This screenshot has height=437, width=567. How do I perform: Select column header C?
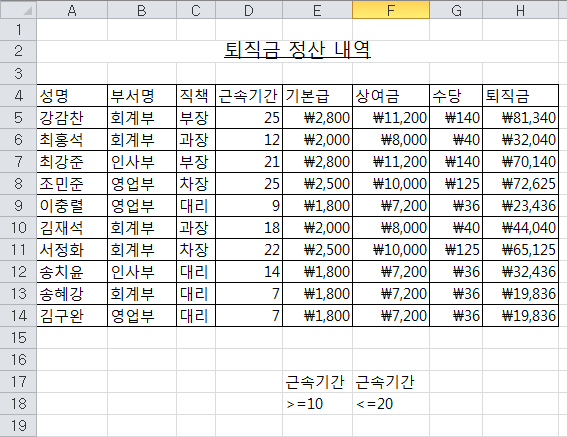[196, 10]
